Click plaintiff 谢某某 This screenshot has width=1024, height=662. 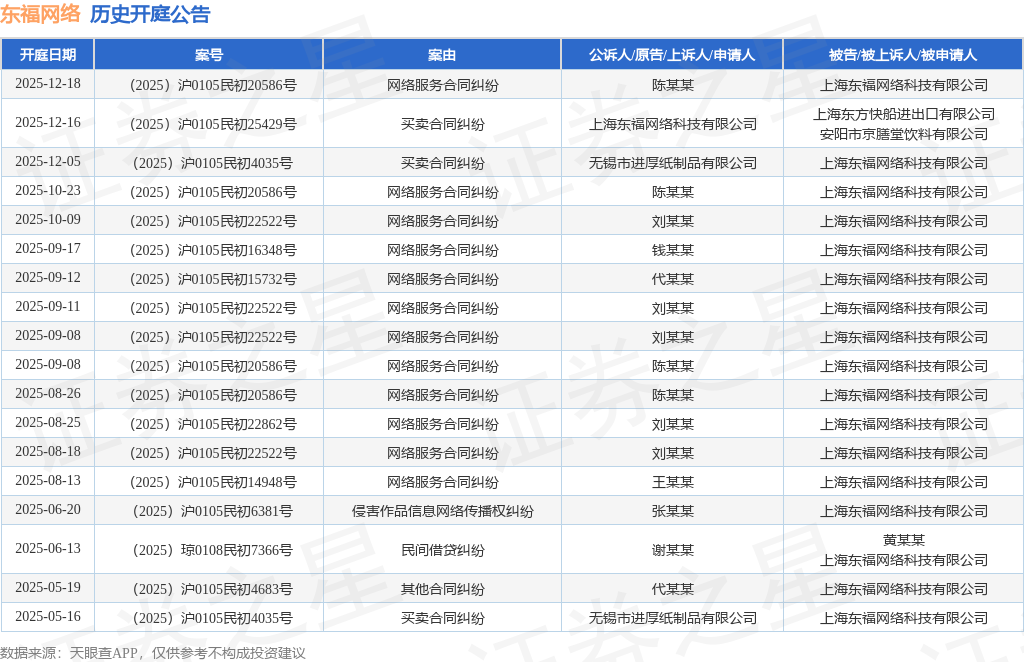coord(673,550)
